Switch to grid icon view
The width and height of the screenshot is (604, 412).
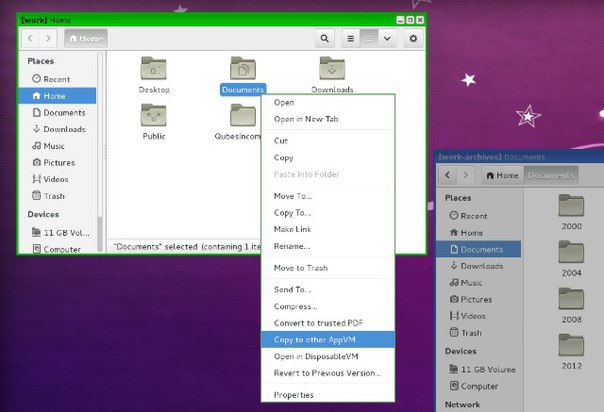pyautogui.click(x=369, y=38)
